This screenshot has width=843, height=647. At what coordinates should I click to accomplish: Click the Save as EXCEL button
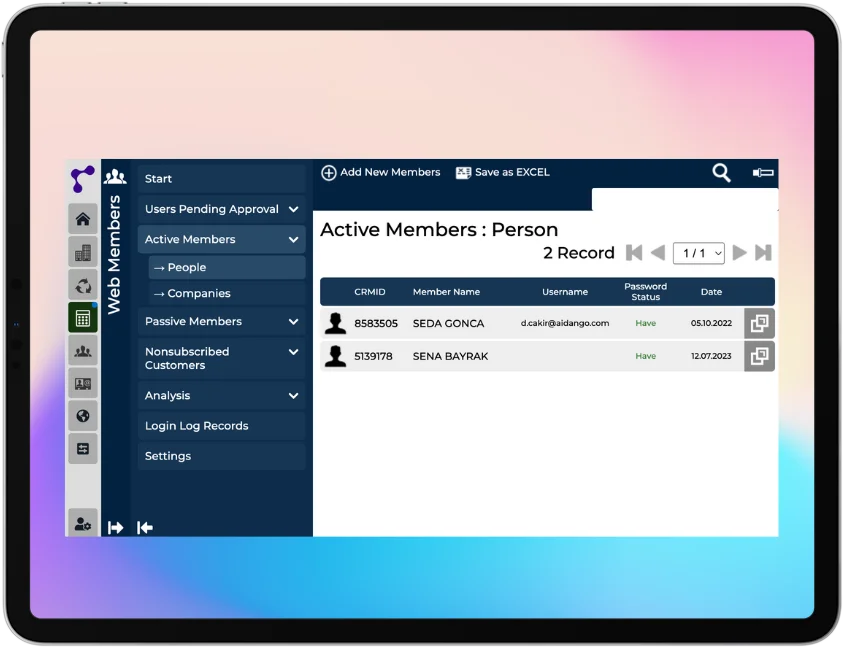502,172
